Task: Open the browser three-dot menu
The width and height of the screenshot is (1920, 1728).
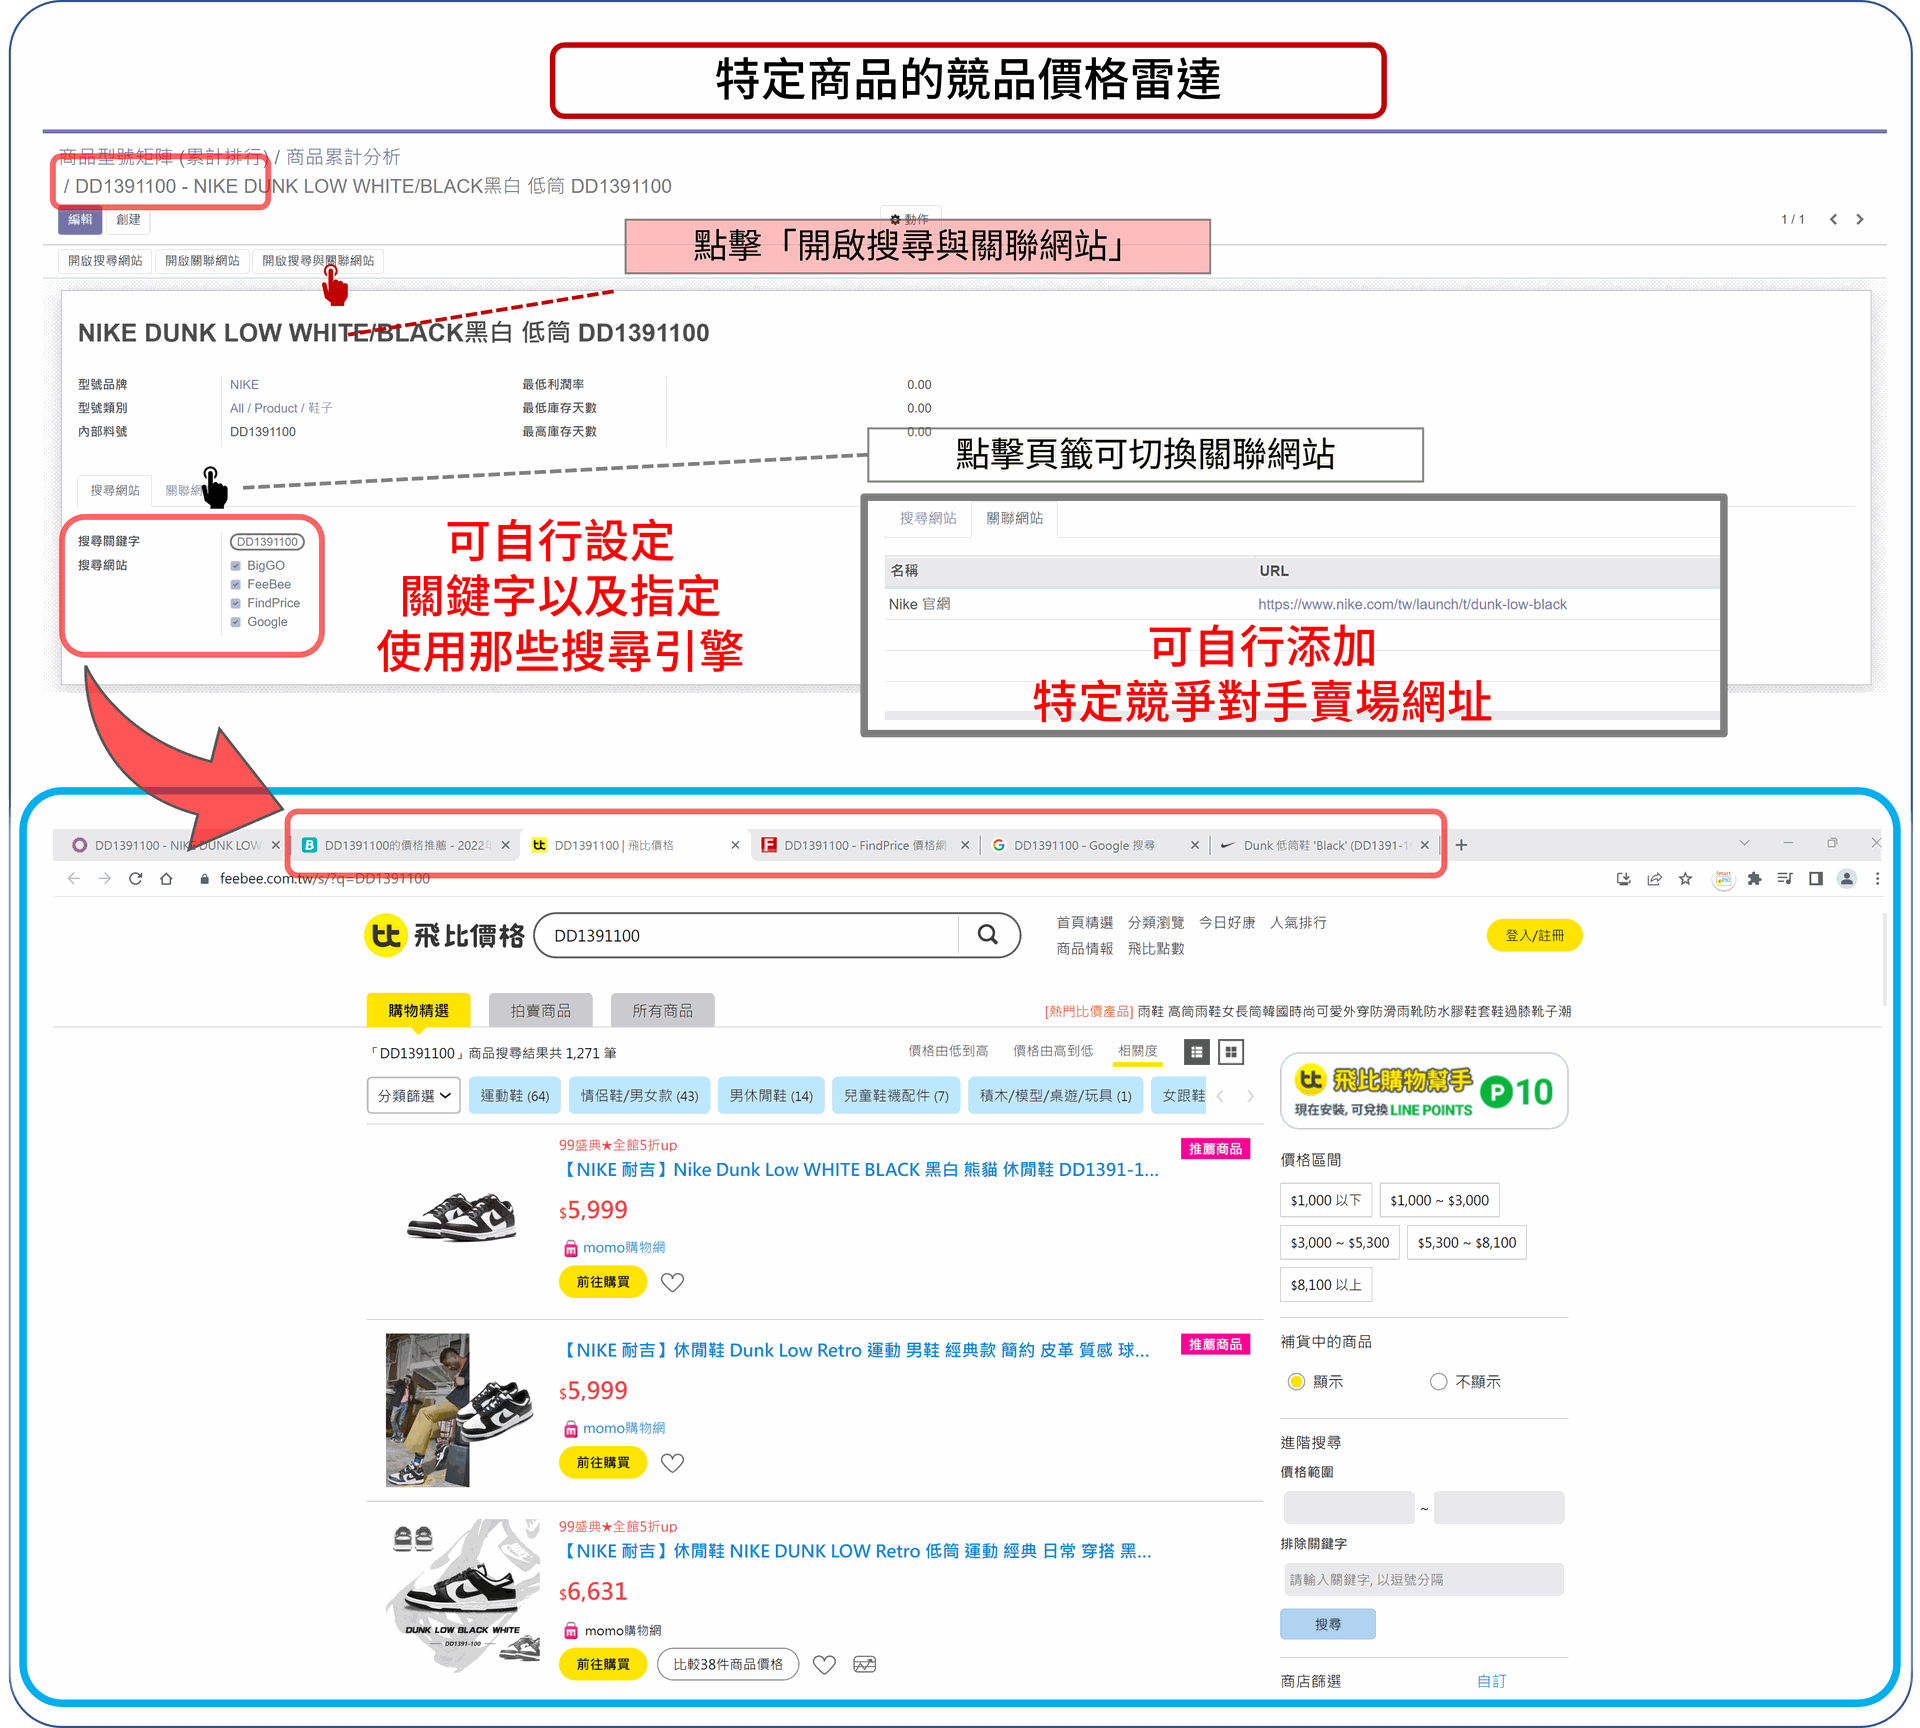Action: 1877,878
